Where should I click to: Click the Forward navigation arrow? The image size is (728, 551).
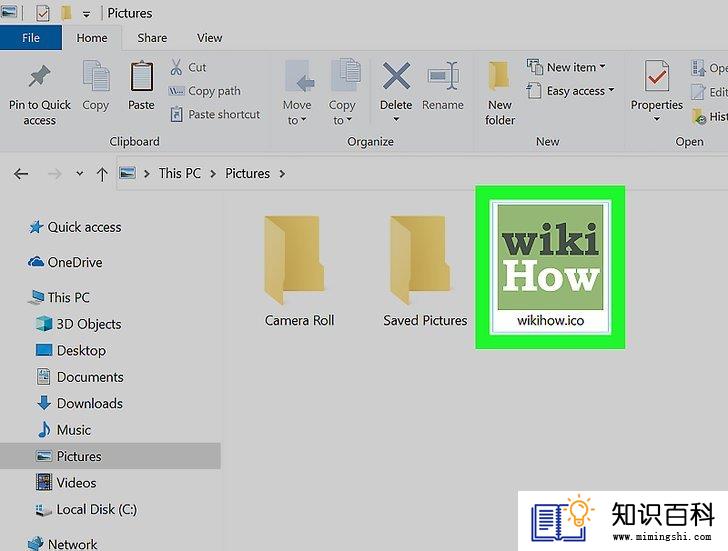tap(54, 174)
